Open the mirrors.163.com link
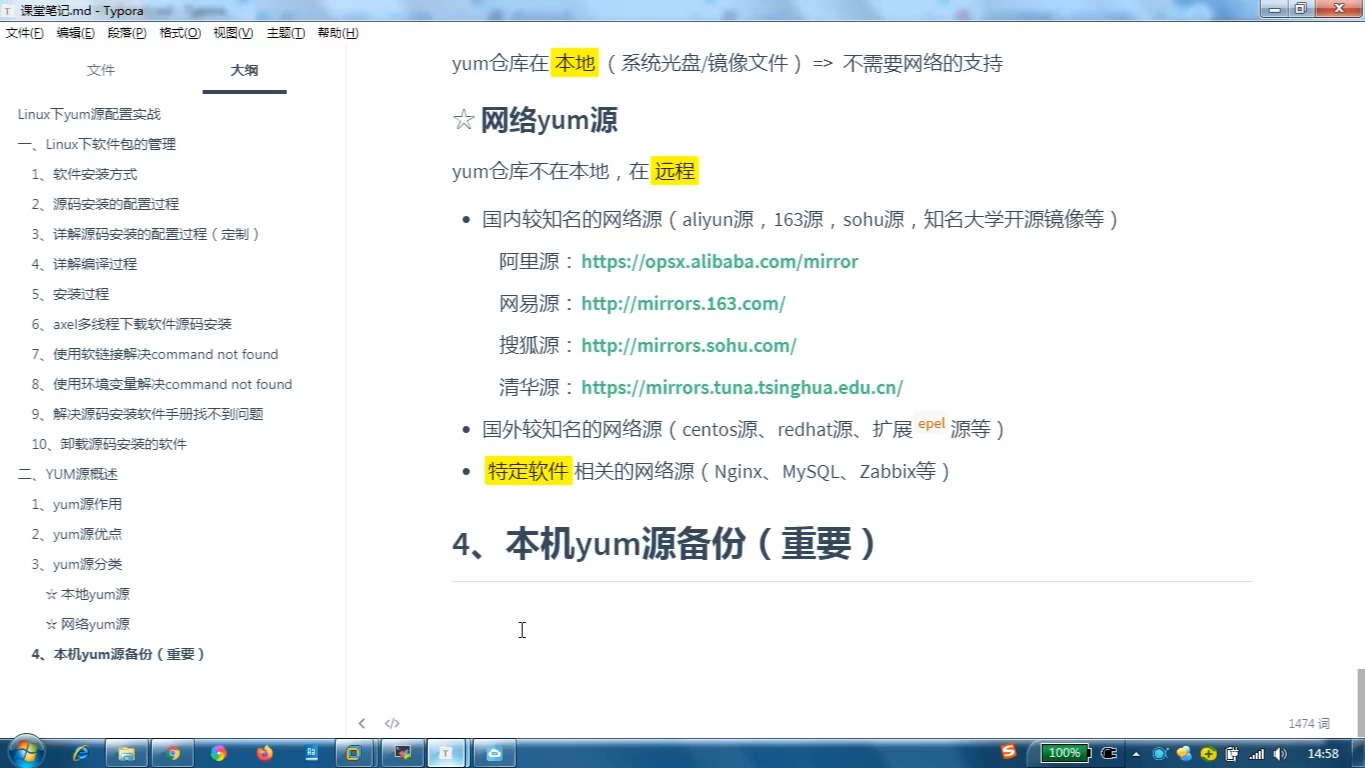Image resolution: width=1365 pixels, height=768 pixels. 683,304
